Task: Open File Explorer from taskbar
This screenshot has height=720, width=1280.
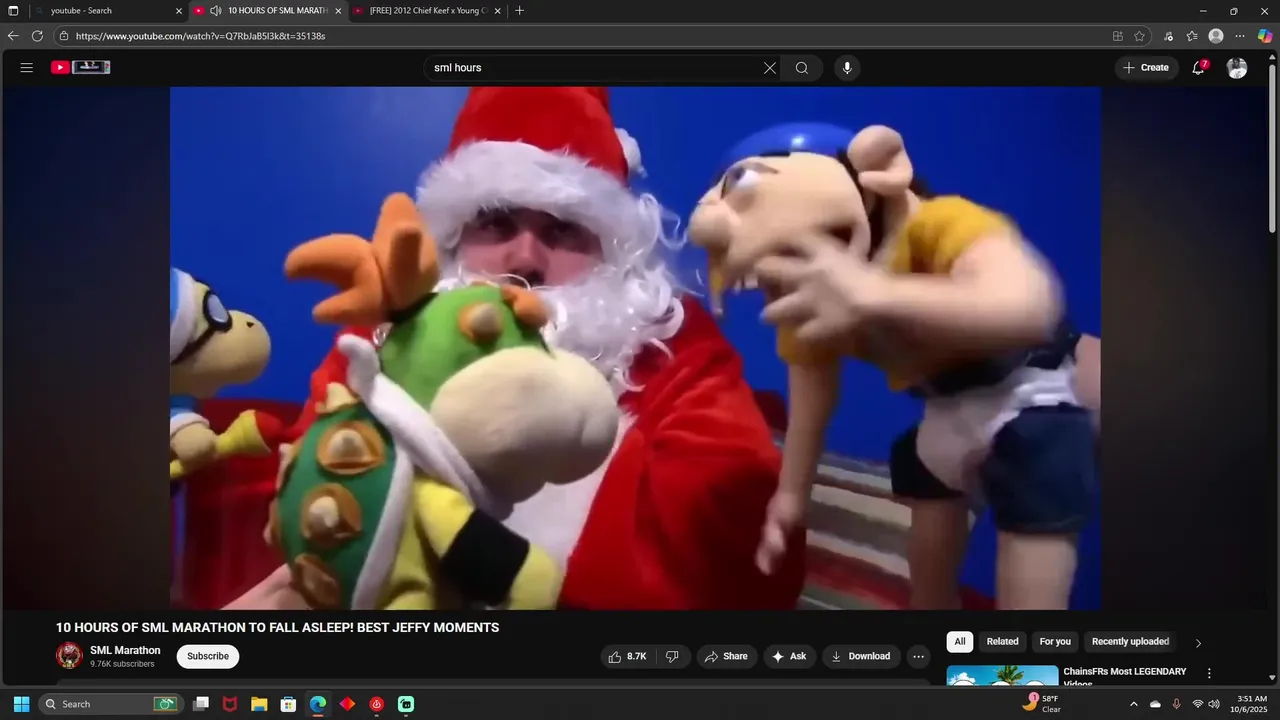Action: coord(259,704)
